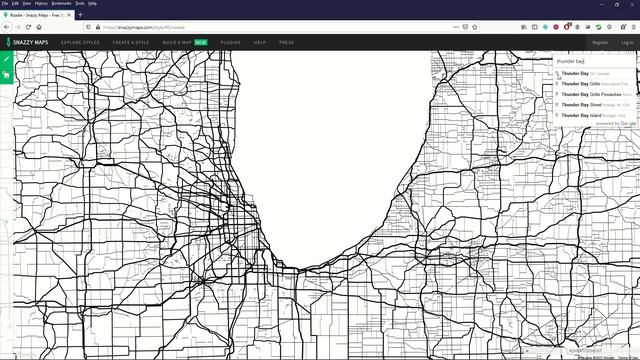
Task: Open the page actions three-dots menu
Action: tap(456, 27)
